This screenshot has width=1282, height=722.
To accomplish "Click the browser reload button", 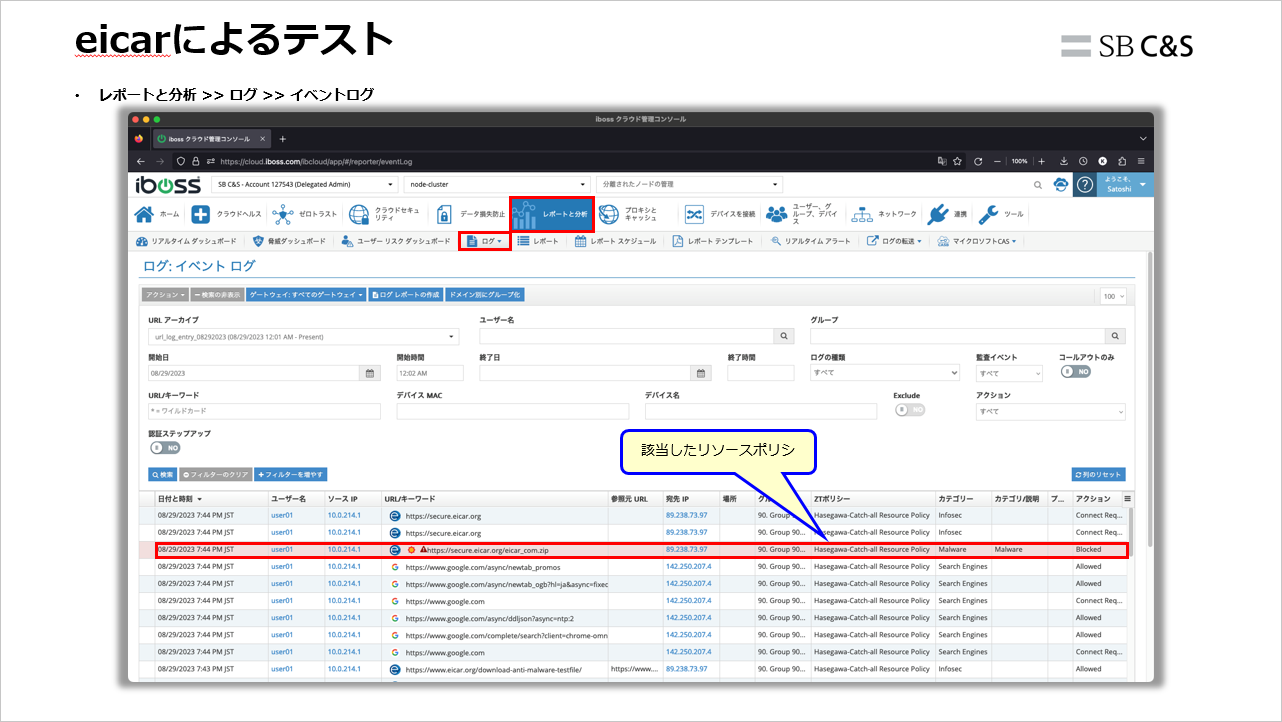I will click(977, 161).
